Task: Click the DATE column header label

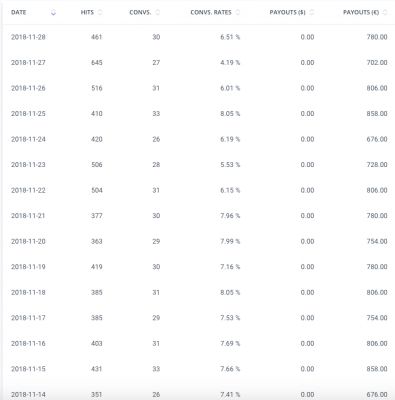Action: tap(18, 12)
